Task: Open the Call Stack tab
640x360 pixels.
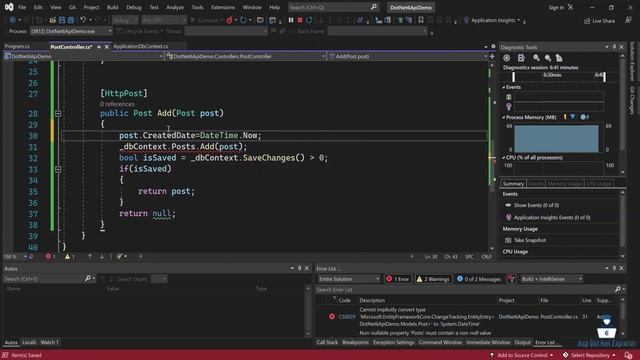Action: [x=327, y=342]
